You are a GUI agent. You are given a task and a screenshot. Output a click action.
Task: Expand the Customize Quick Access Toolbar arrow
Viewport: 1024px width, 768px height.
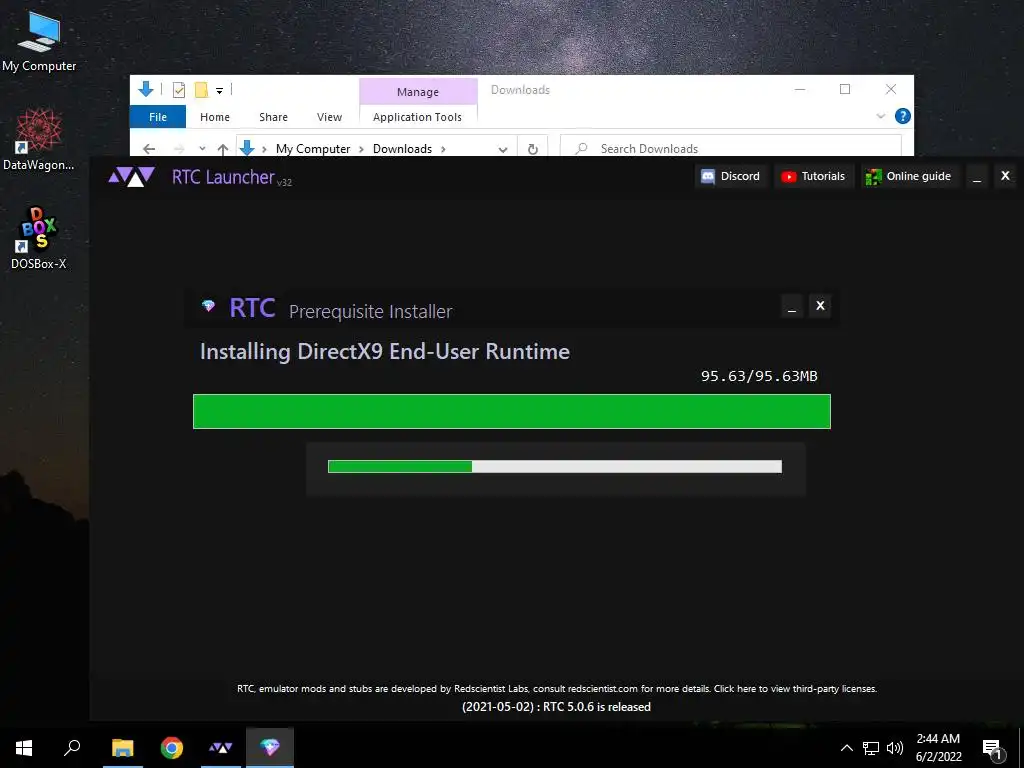pos(219,91)
